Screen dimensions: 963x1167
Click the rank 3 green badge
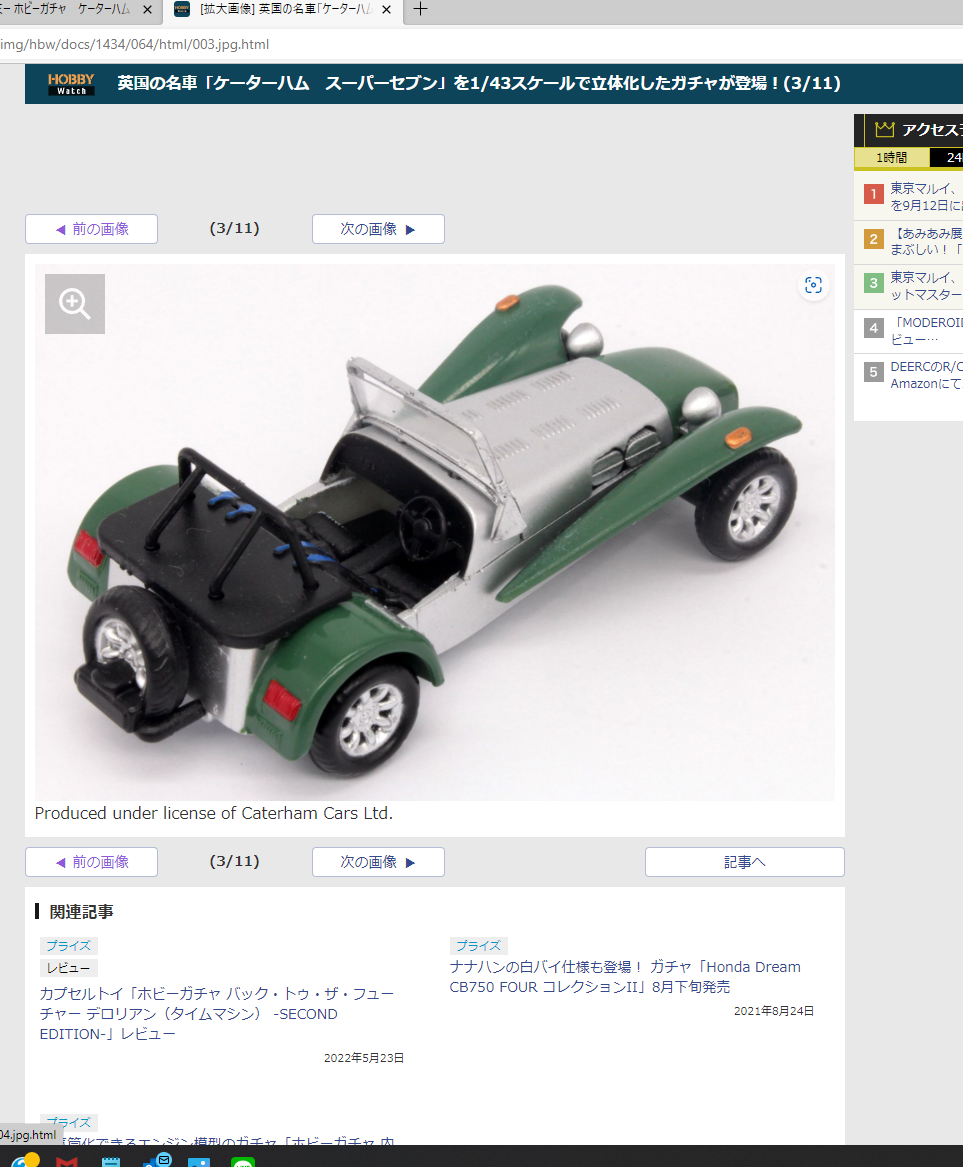point(874,283)
